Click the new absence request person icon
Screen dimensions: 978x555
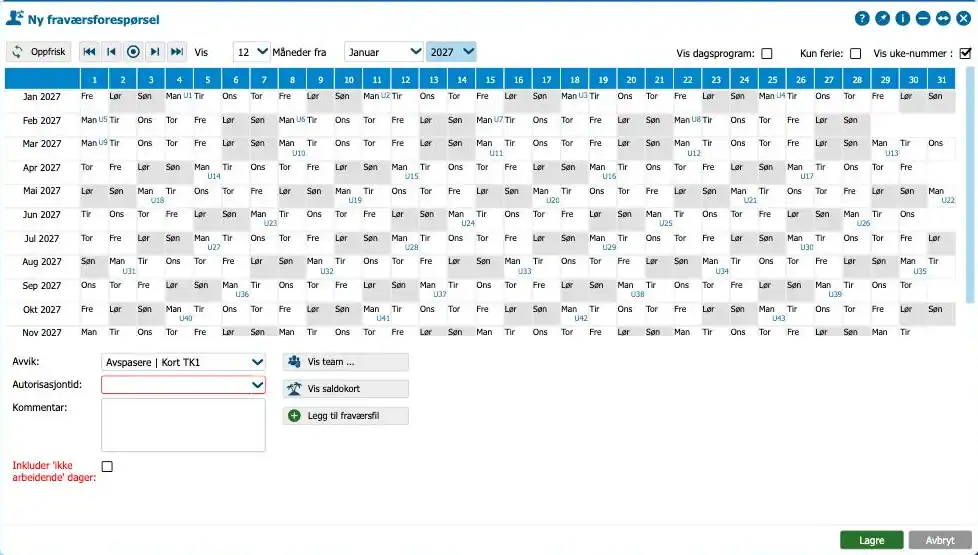click(x=14, y=18)
